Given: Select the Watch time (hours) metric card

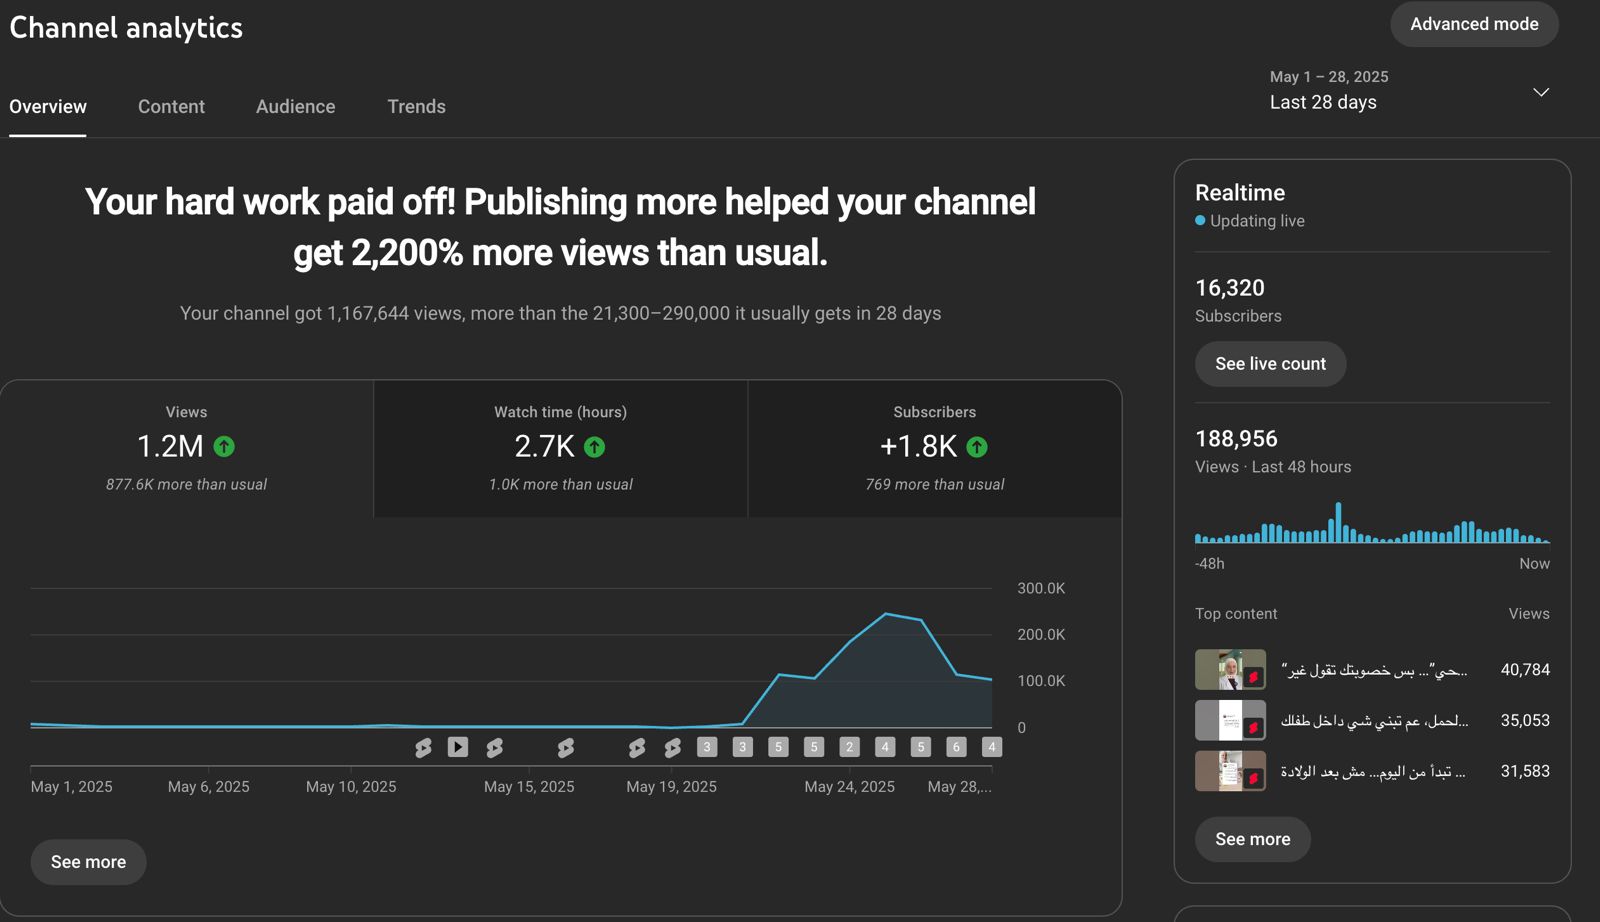Looking at the screenshot, I should point(561,448).
